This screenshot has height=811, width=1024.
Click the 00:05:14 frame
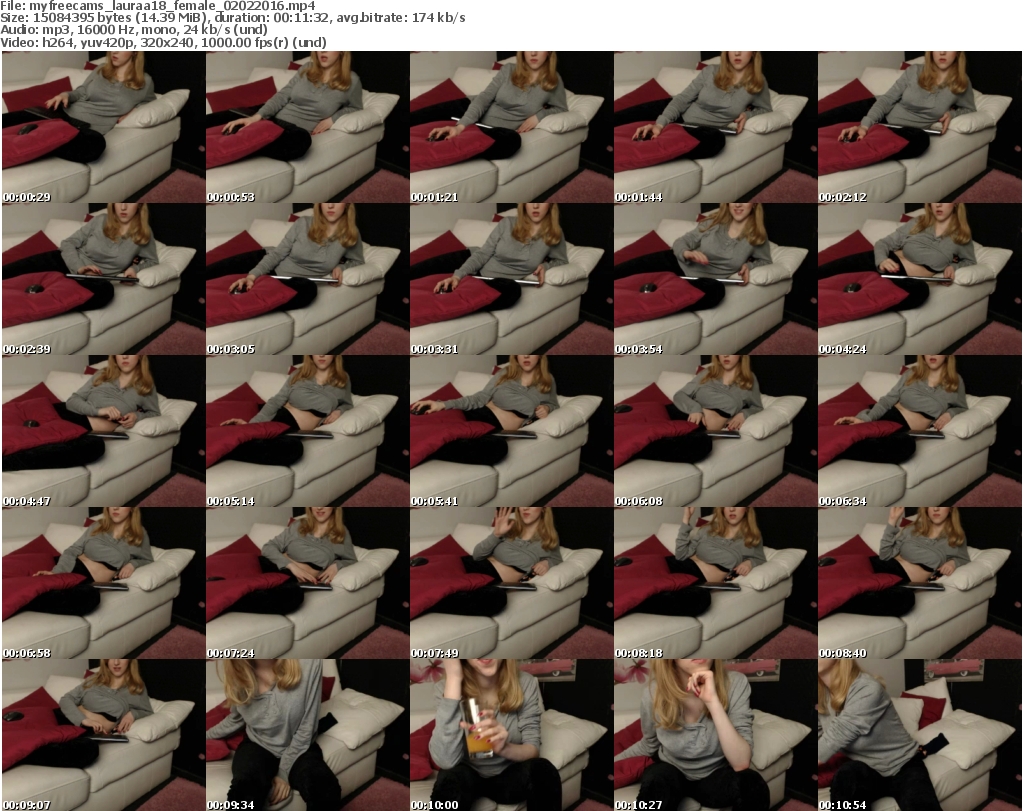coord(308,431)
